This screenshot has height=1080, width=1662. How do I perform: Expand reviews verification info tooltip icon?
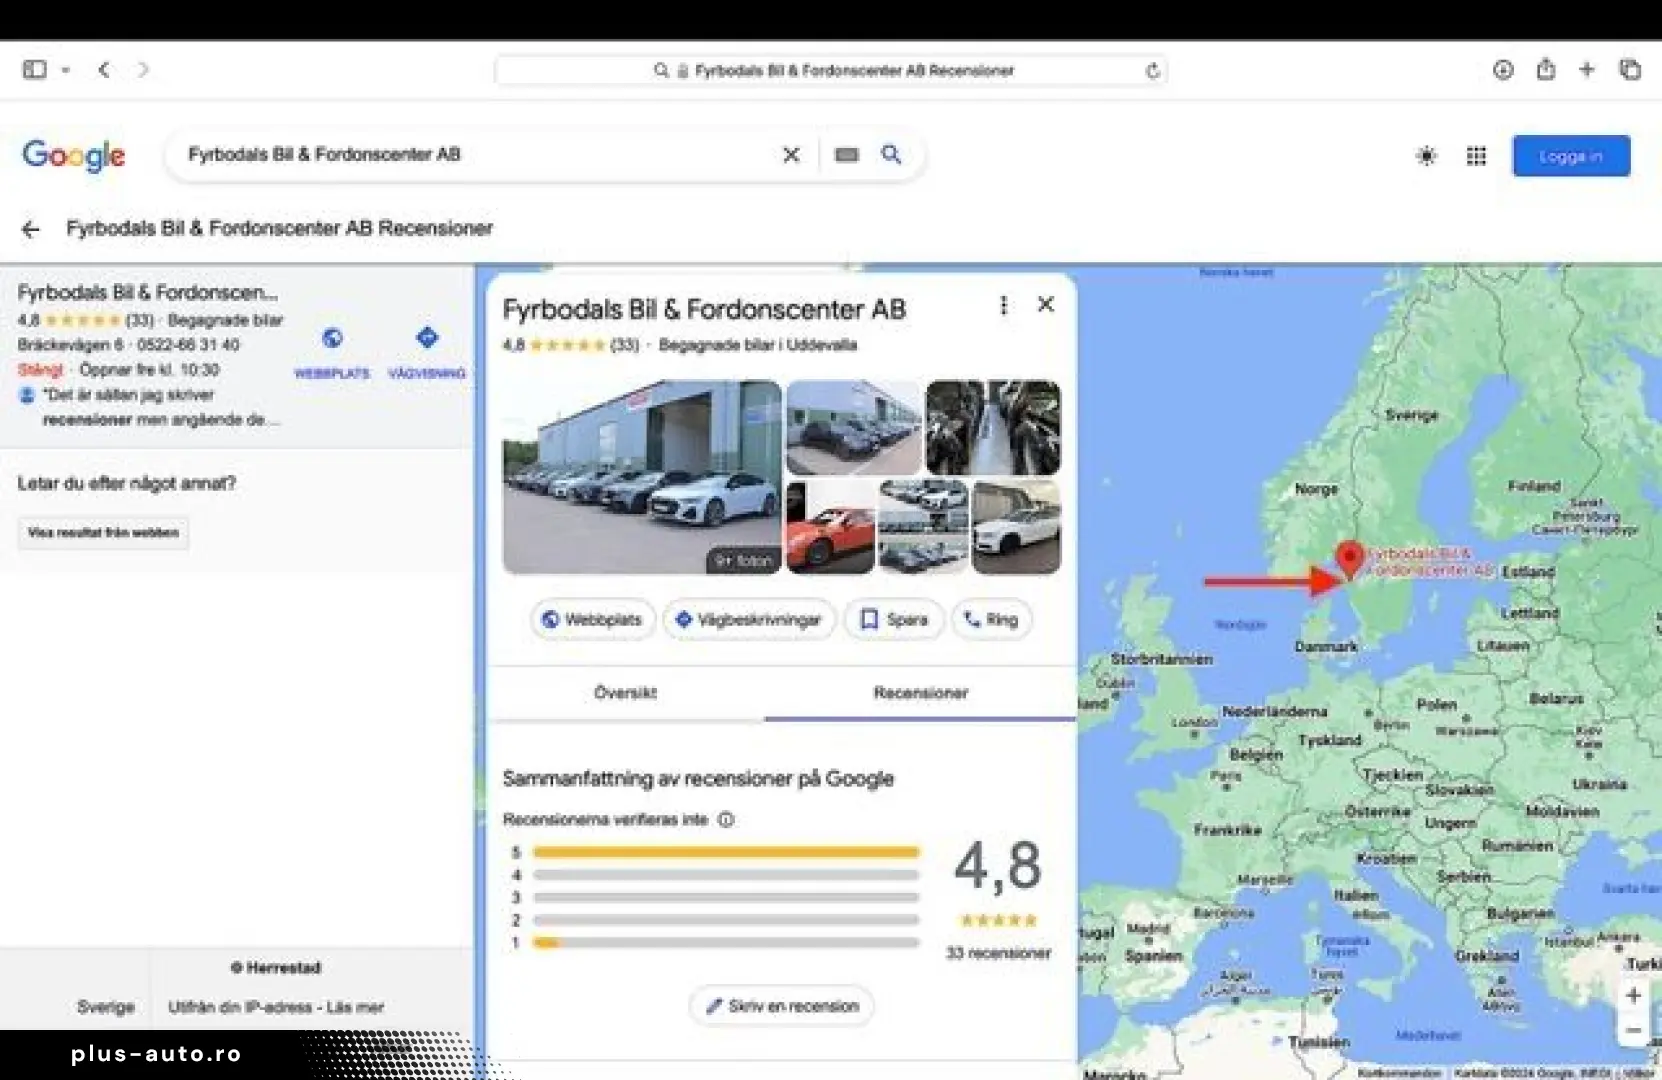point(726,819)
